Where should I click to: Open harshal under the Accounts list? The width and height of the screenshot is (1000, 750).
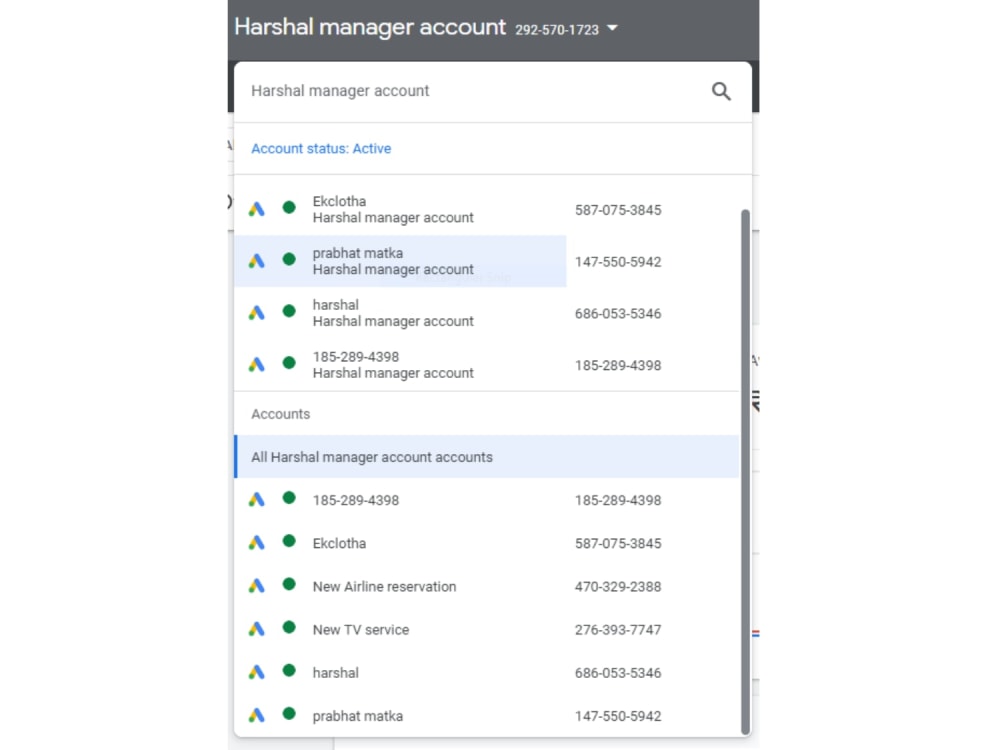[x=487, y=673]
